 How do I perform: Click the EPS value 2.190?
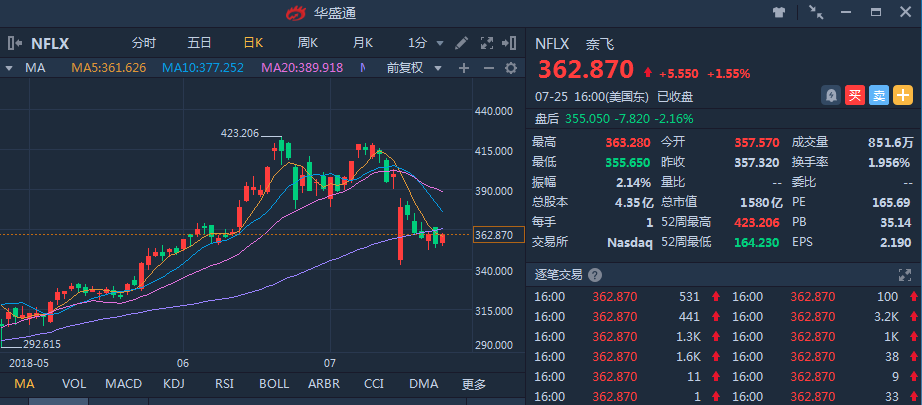point(896,242)
